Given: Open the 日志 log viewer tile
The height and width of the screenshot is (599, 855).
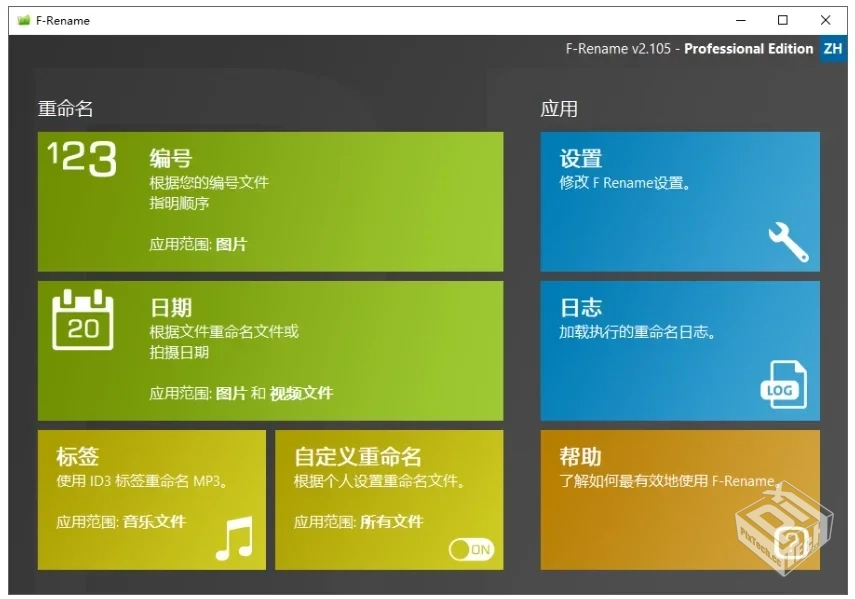Looking at the screenshot, I should coord(680,350).
